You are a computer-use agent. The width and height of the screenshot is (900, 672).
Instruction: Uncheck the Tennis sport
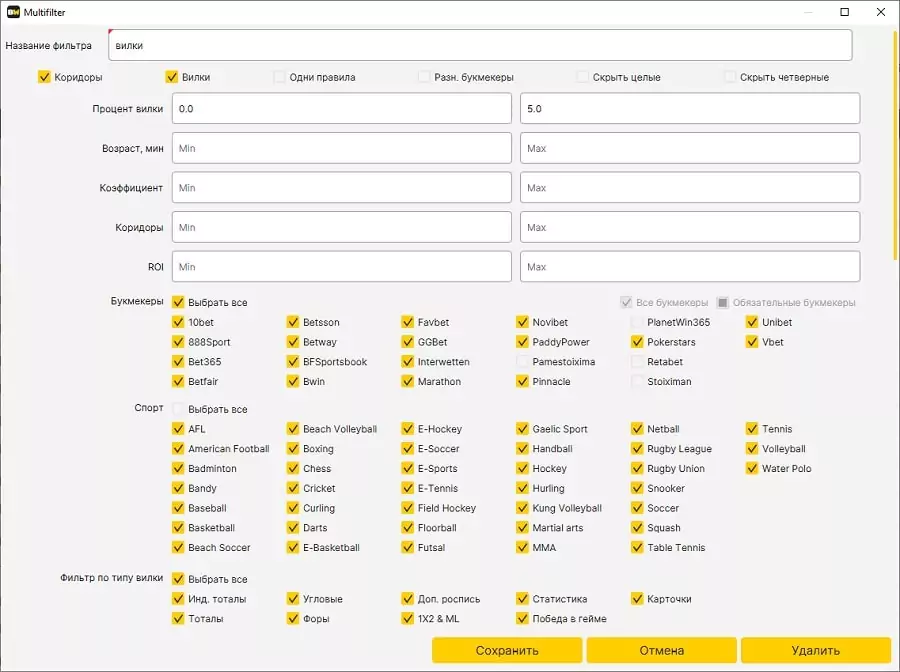tap(752, 429)
